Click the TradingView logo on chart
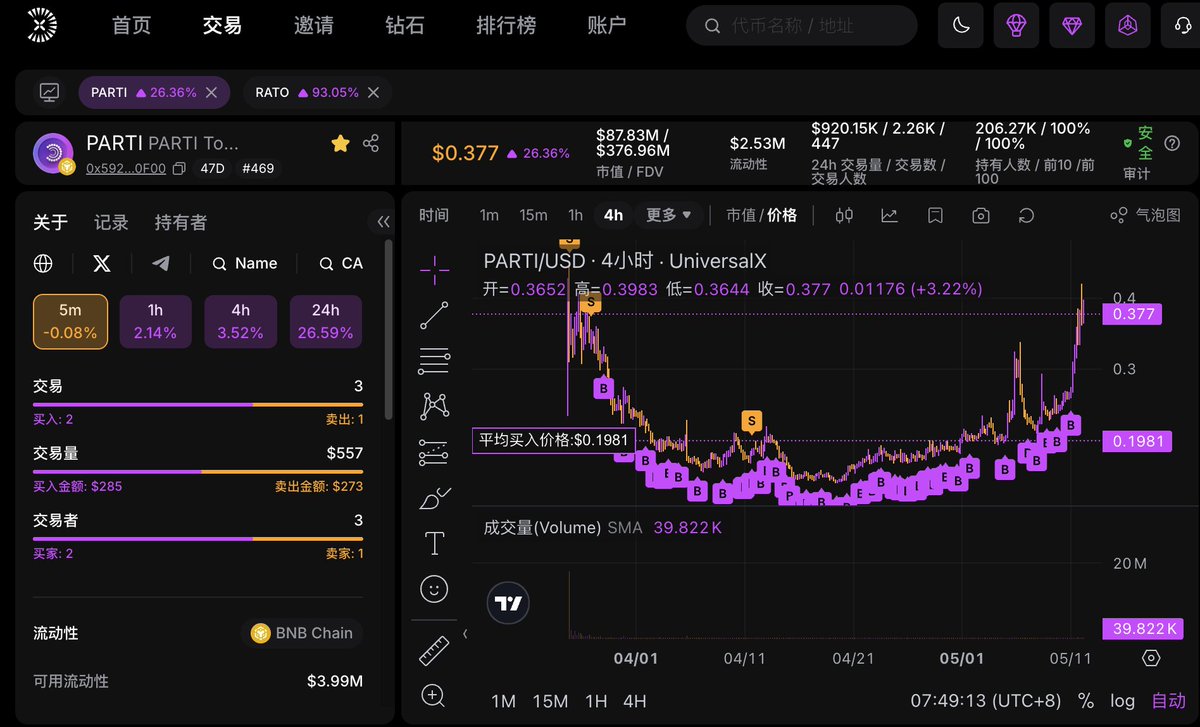 coord(509,604)
